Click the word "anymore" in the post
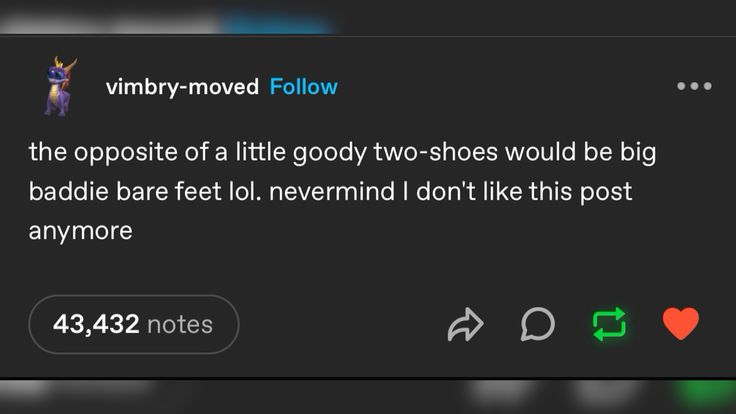736x414 pixels. (81, 230)
